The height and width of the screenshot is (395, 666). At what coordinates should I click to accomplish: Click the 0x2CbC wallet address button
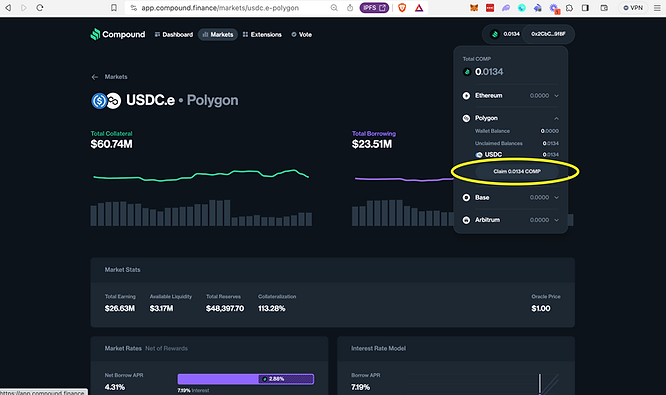[x=548, y=34]
